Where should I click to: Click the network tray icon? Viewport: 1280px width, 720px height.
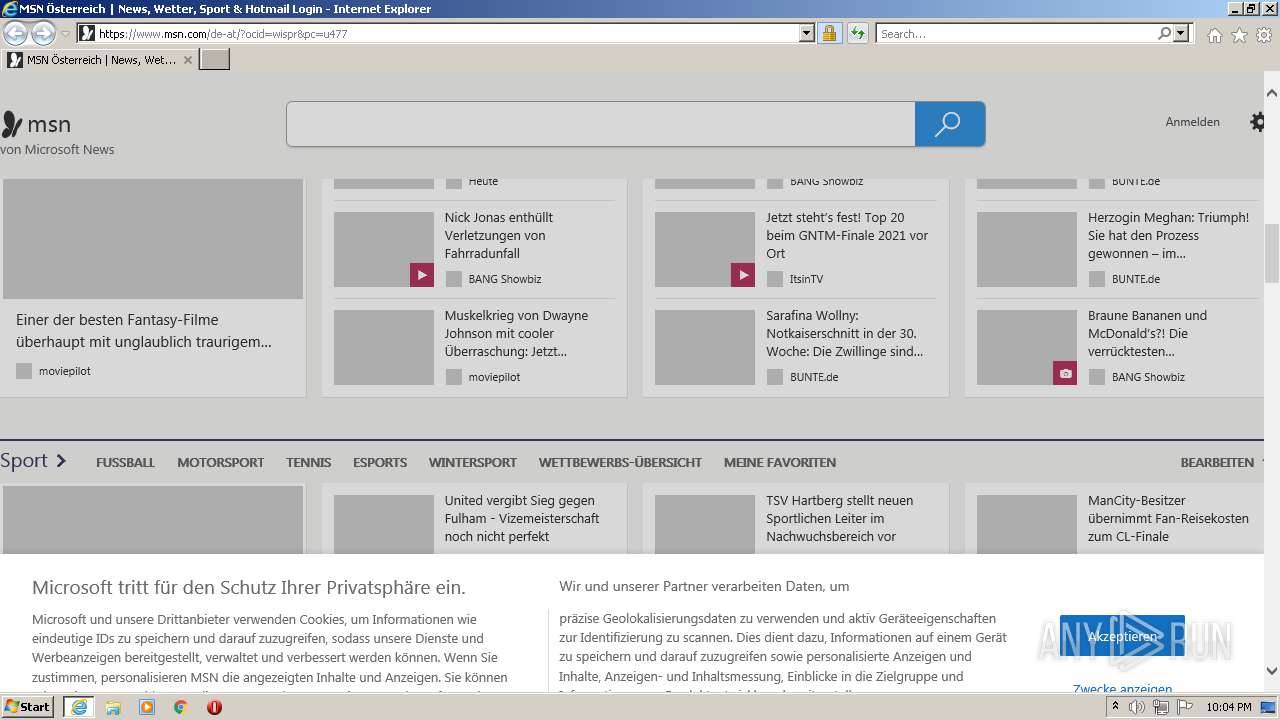click(x=1161, y=707)
